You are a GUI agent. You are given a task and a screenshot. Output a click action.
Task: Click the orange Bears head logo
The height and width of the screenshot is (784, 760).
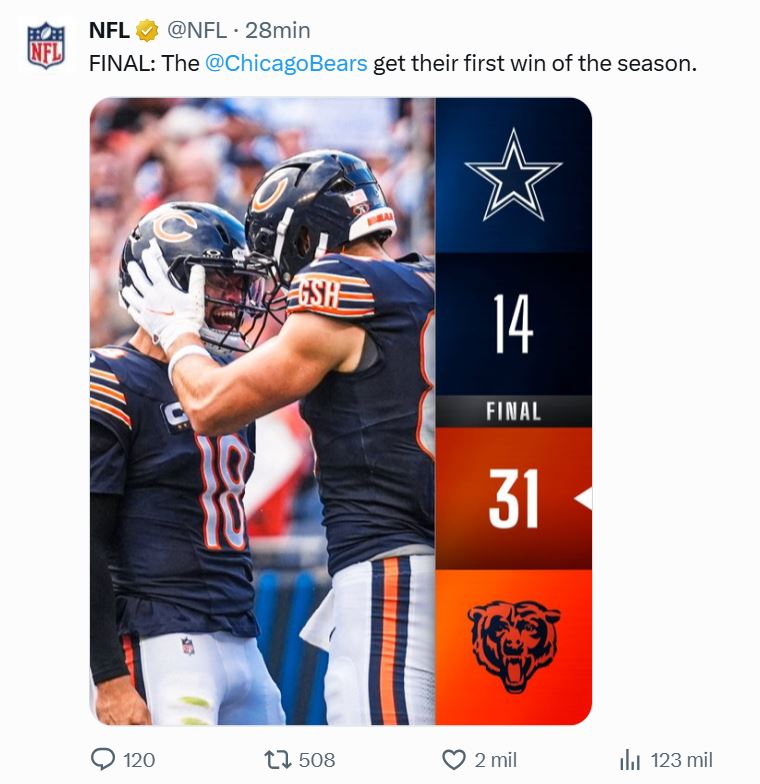tap(514, 646)
